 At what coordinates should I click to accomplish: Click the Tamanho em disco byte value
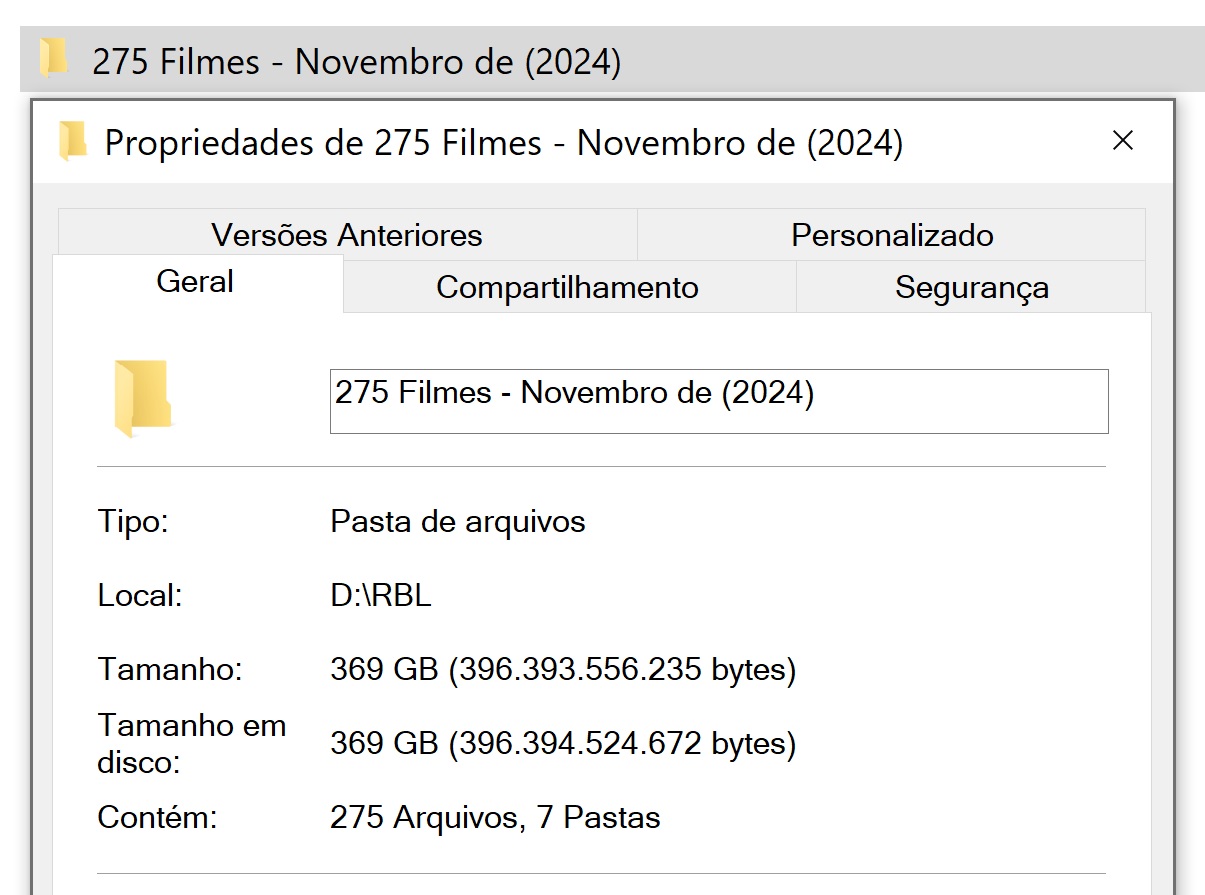[x=563, y=744]
